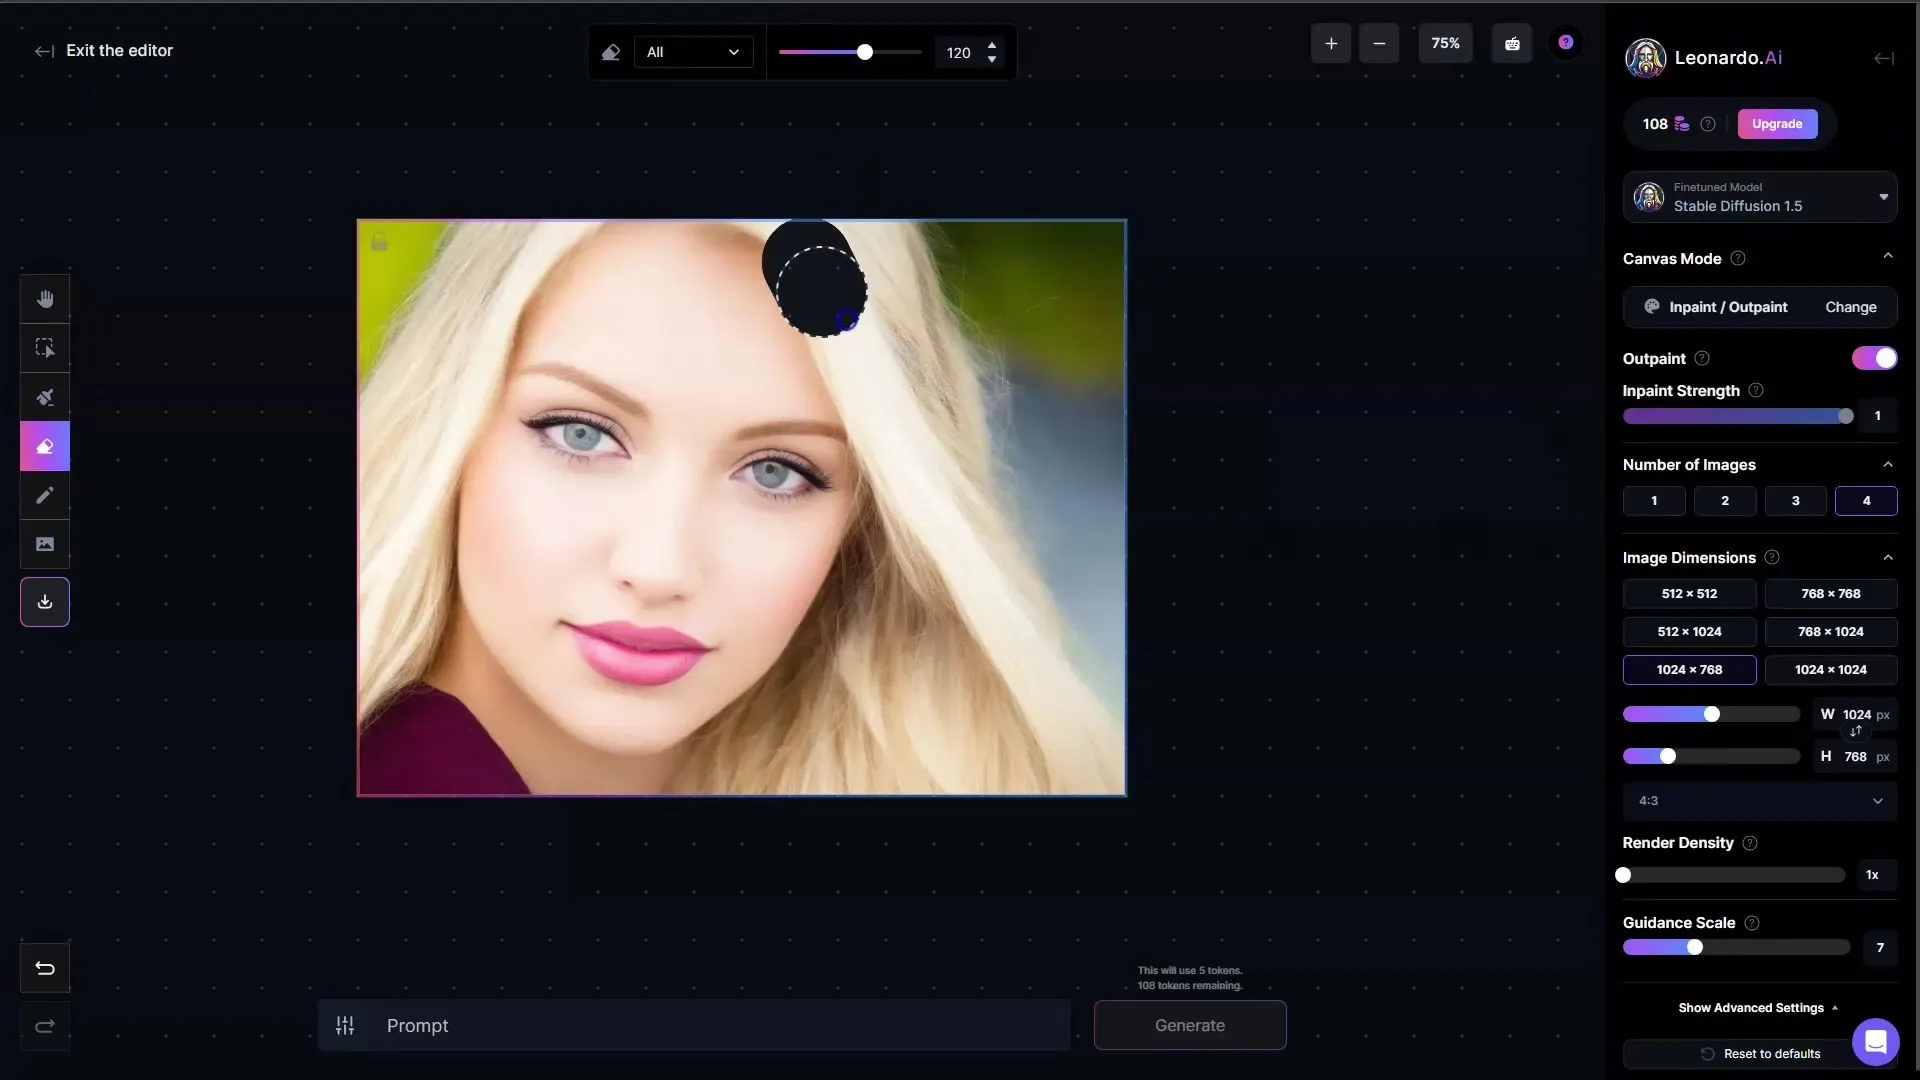Select the 1024x768 image dimension
Image resolution: width=1920 pixels, height=1080 pixels.
1689,669
